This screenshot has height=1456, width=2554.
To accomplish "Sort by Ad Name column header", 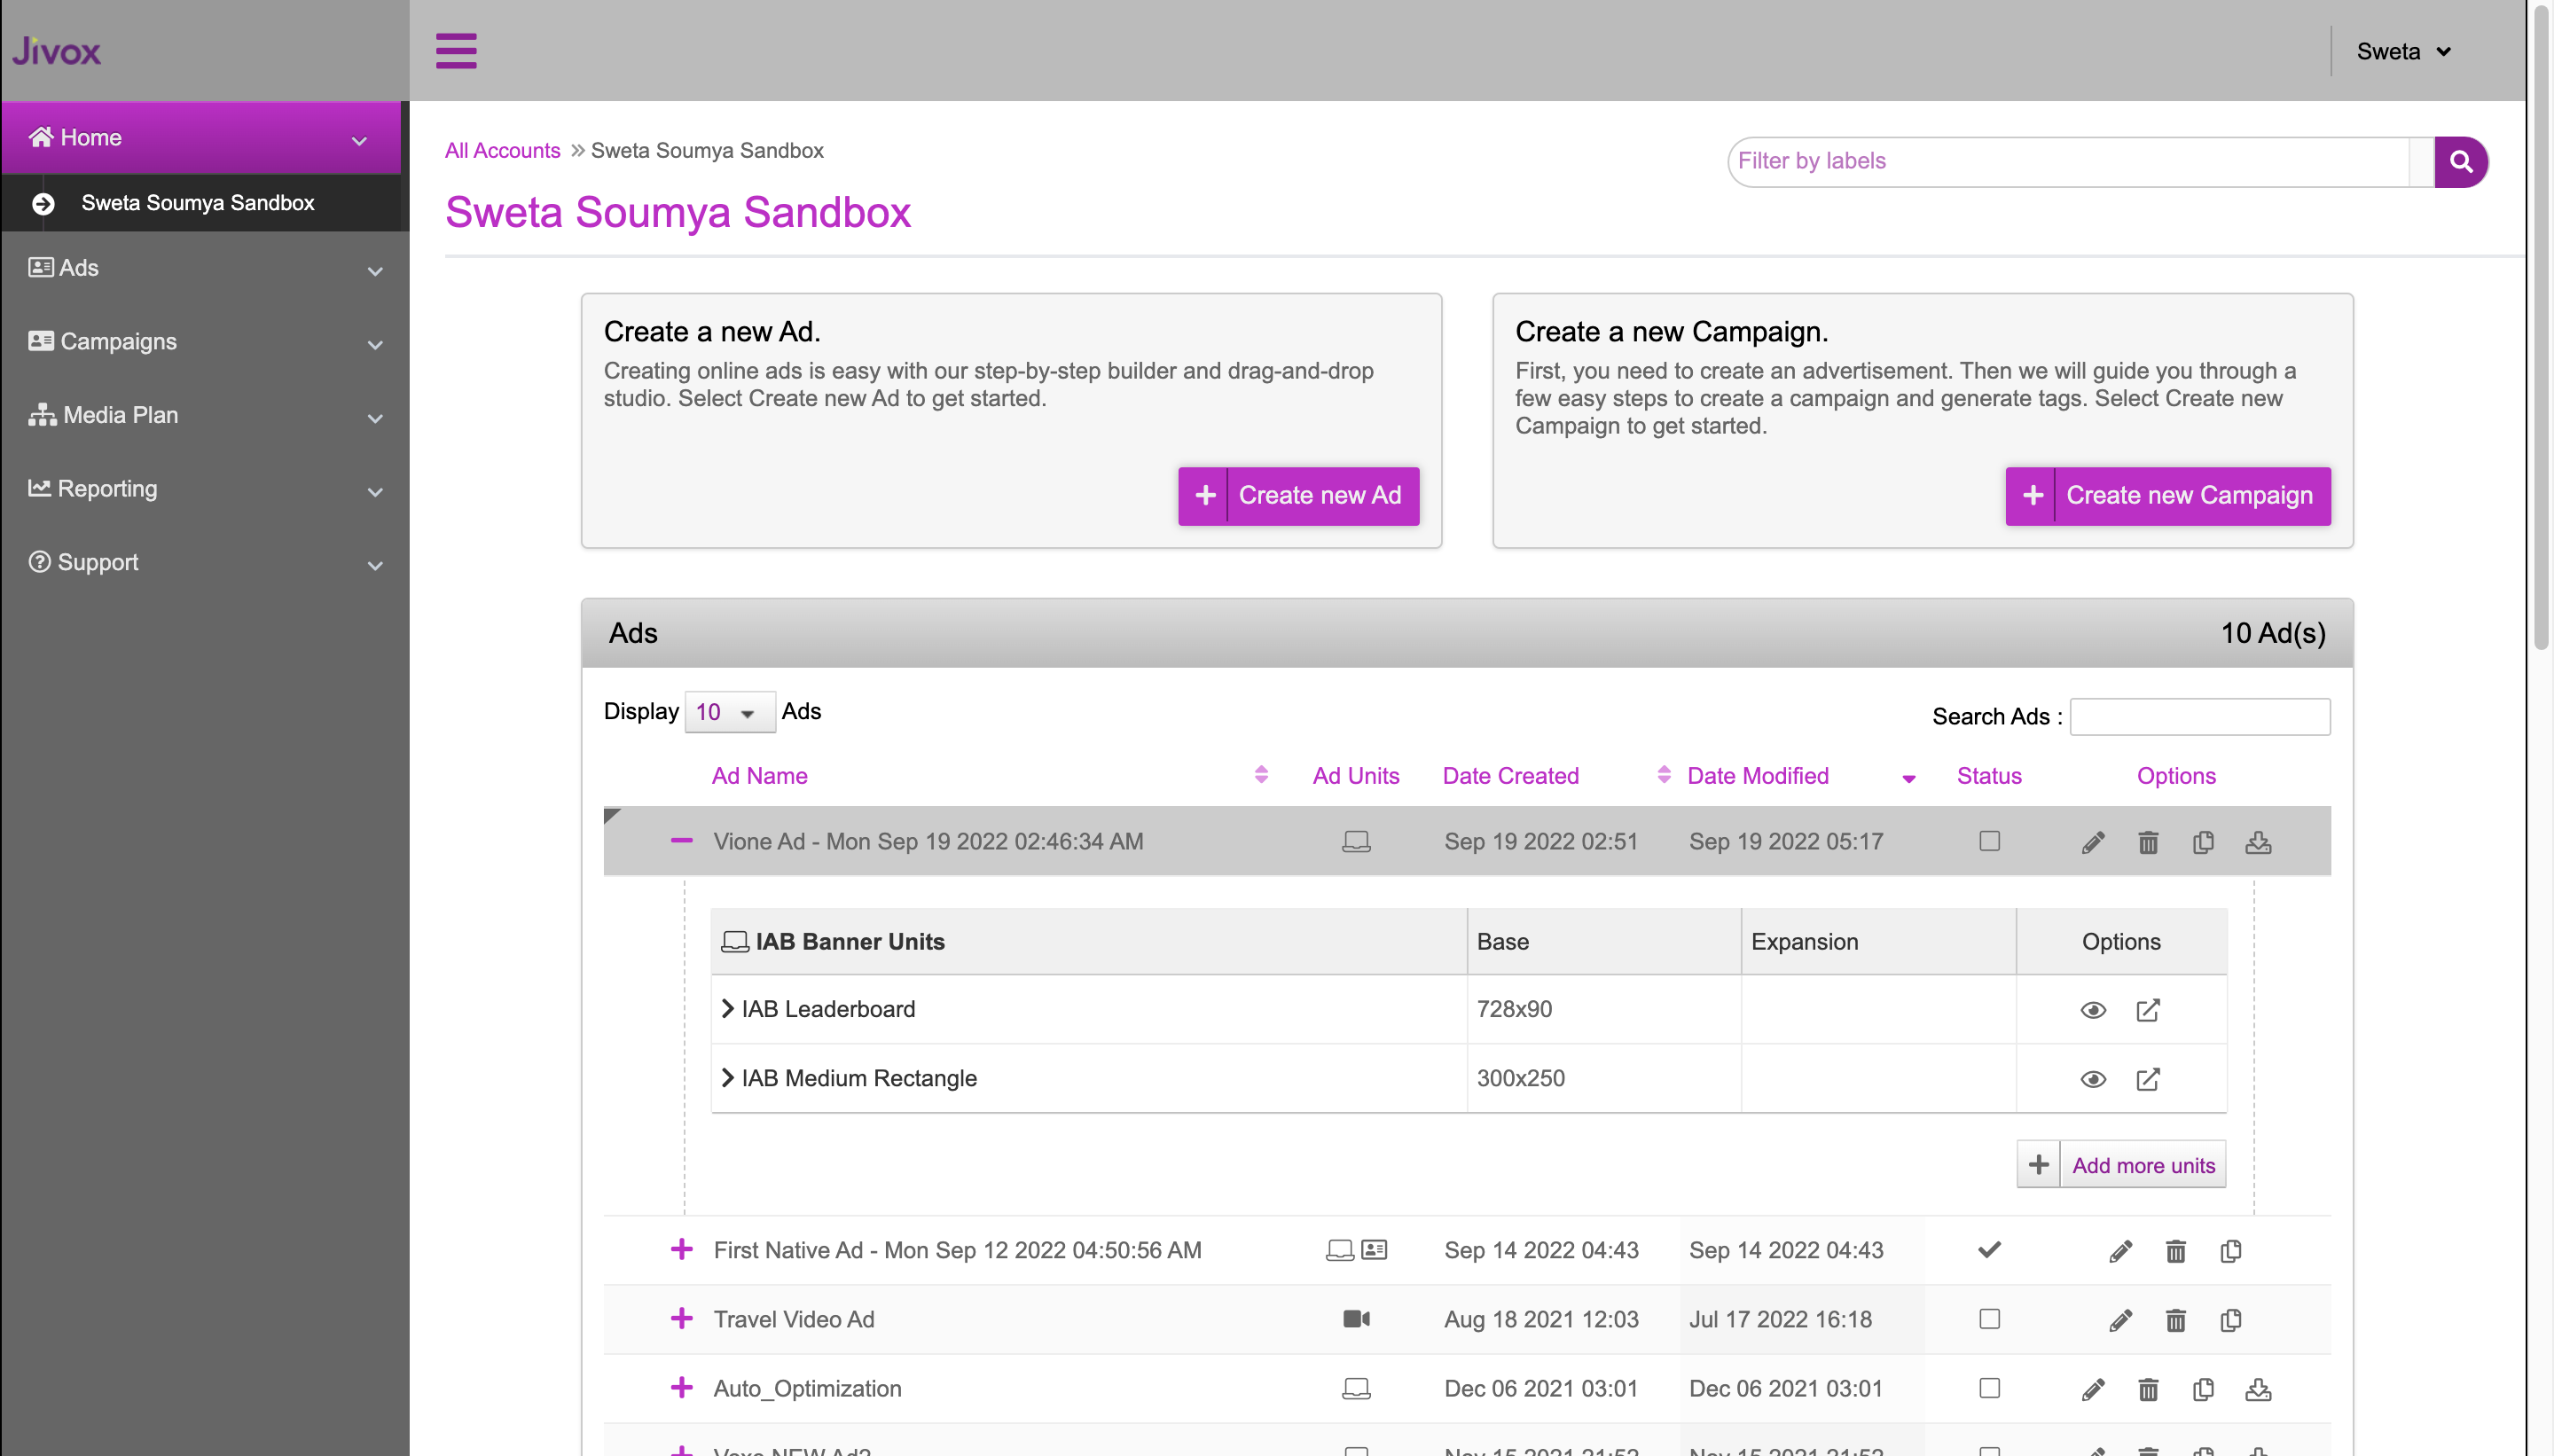I will 759,776.
